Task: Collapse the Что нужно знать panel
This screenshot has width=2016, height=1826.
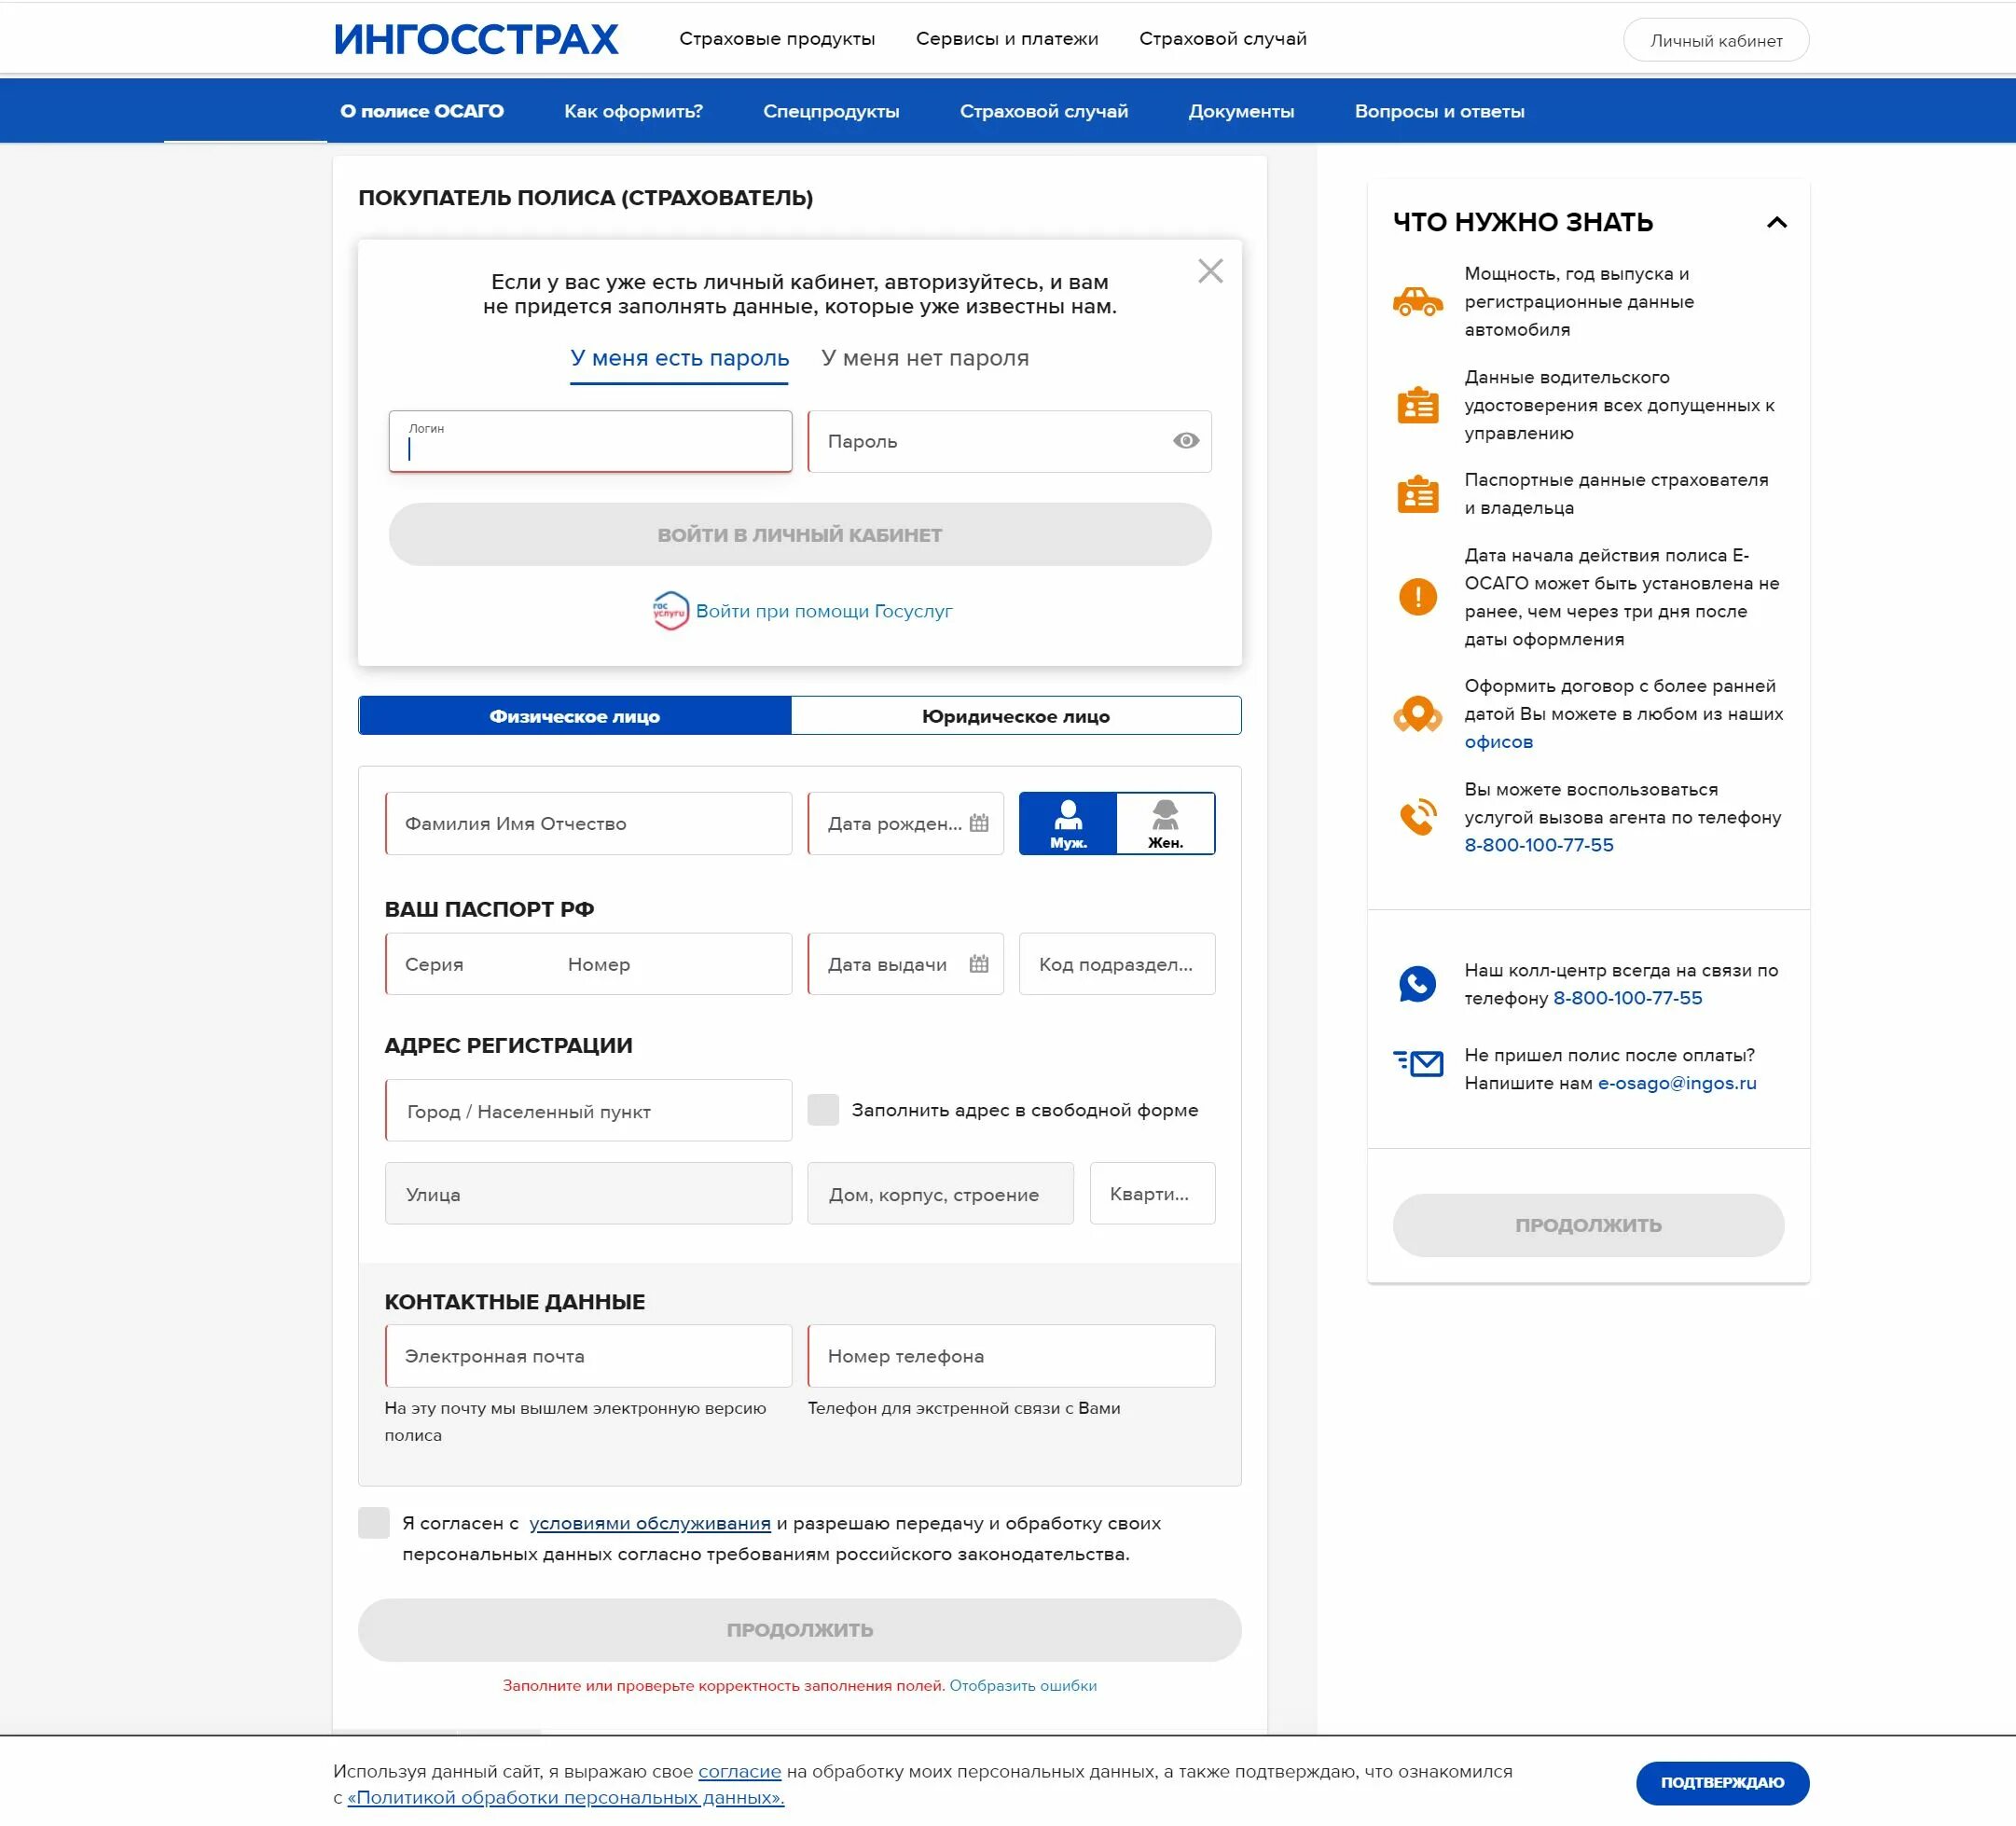Action: (x=1776, y=222)
